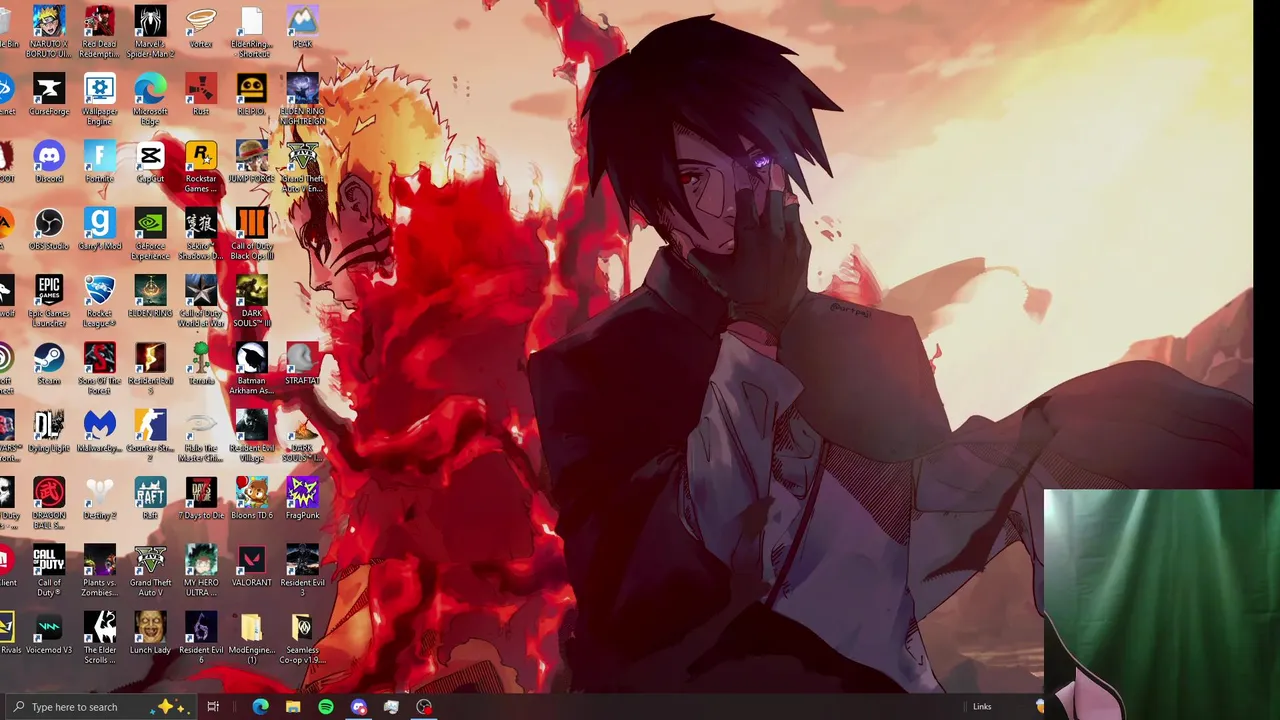Open the Voicemod V3 icon
The width and height of the screenshot is (1280, 720).
click(48, 633)
